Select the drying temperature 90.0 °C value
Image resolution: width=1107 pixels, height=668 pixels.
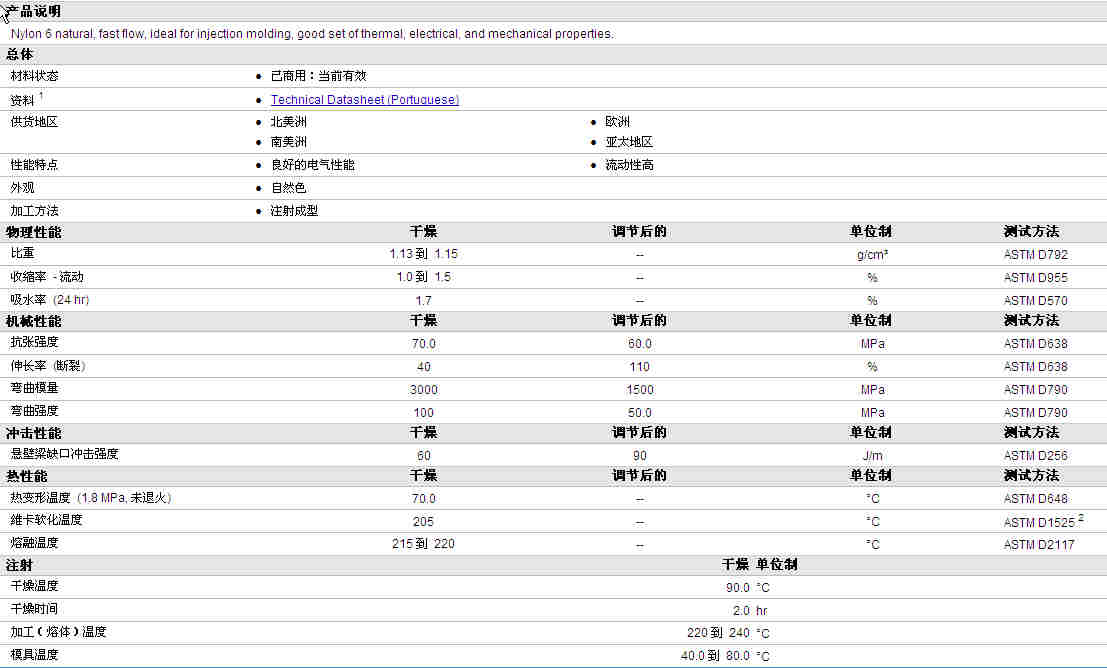click(748, 588)
